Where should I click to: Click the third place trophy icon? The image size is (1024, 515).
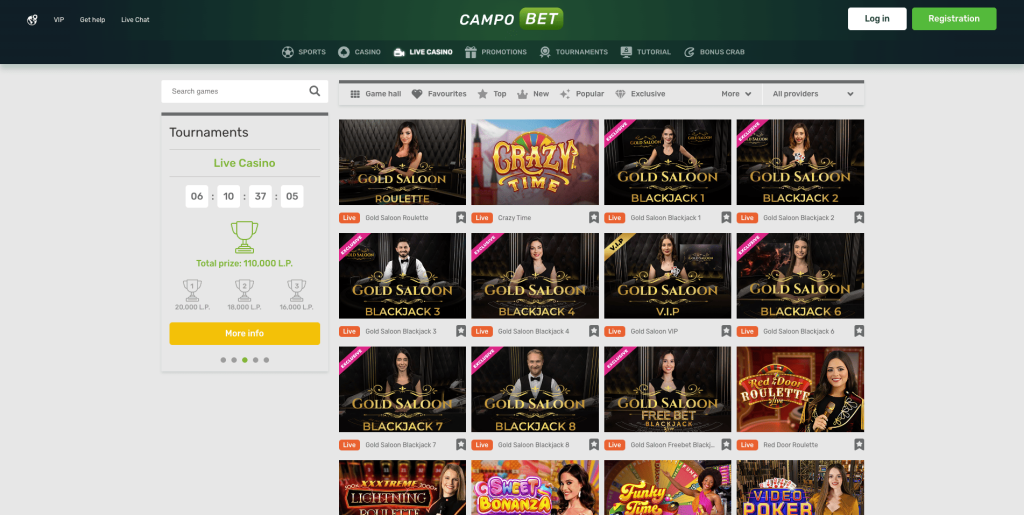pyautogui.click(x=296, y=290)
